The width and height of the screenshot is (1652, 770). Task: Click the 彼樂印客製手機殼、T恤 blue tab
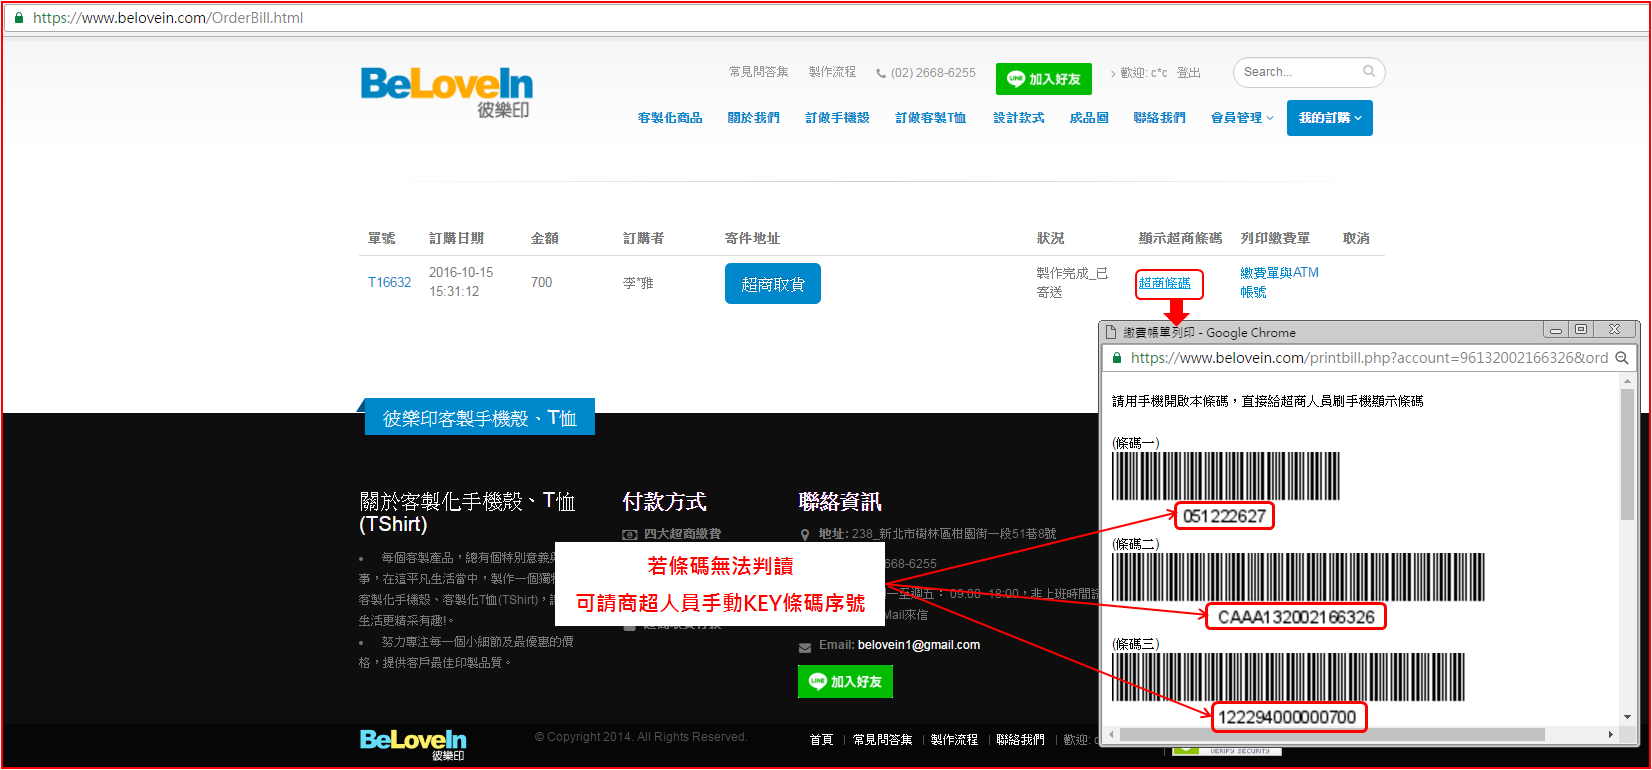click(x=480, y=418)
